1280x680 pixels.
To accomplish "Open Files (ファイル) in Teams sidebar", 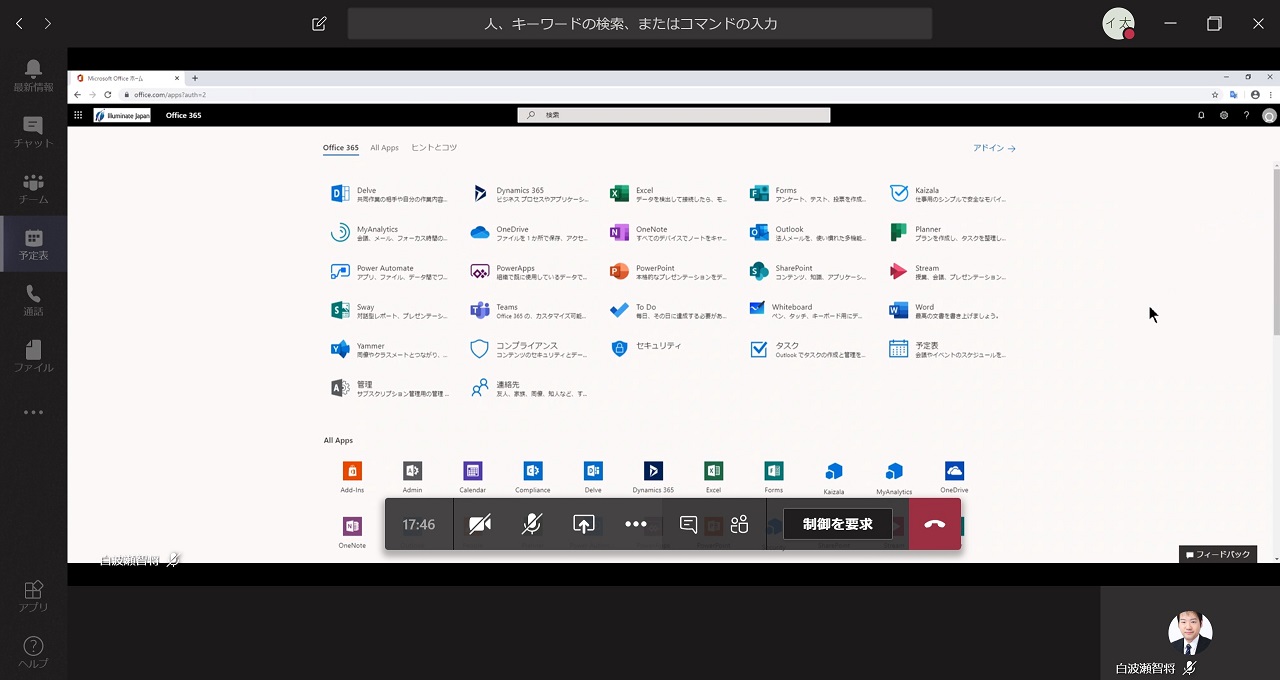I will (33, 356).
